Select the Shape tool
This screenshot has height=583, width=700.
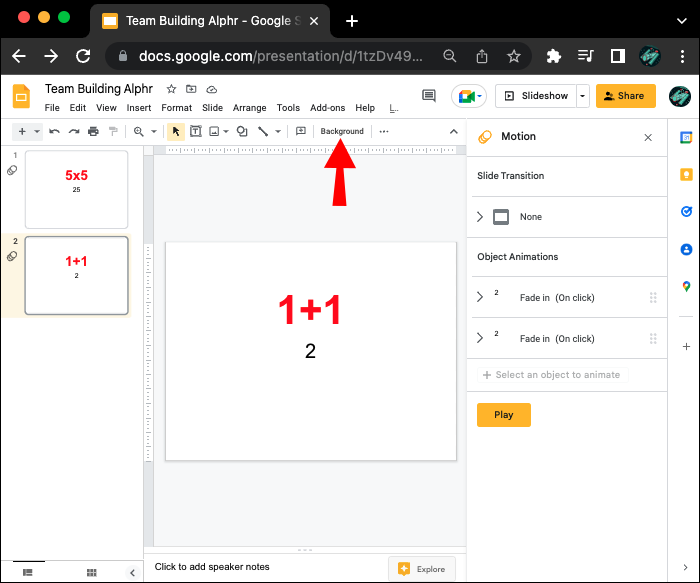[242, 131]
